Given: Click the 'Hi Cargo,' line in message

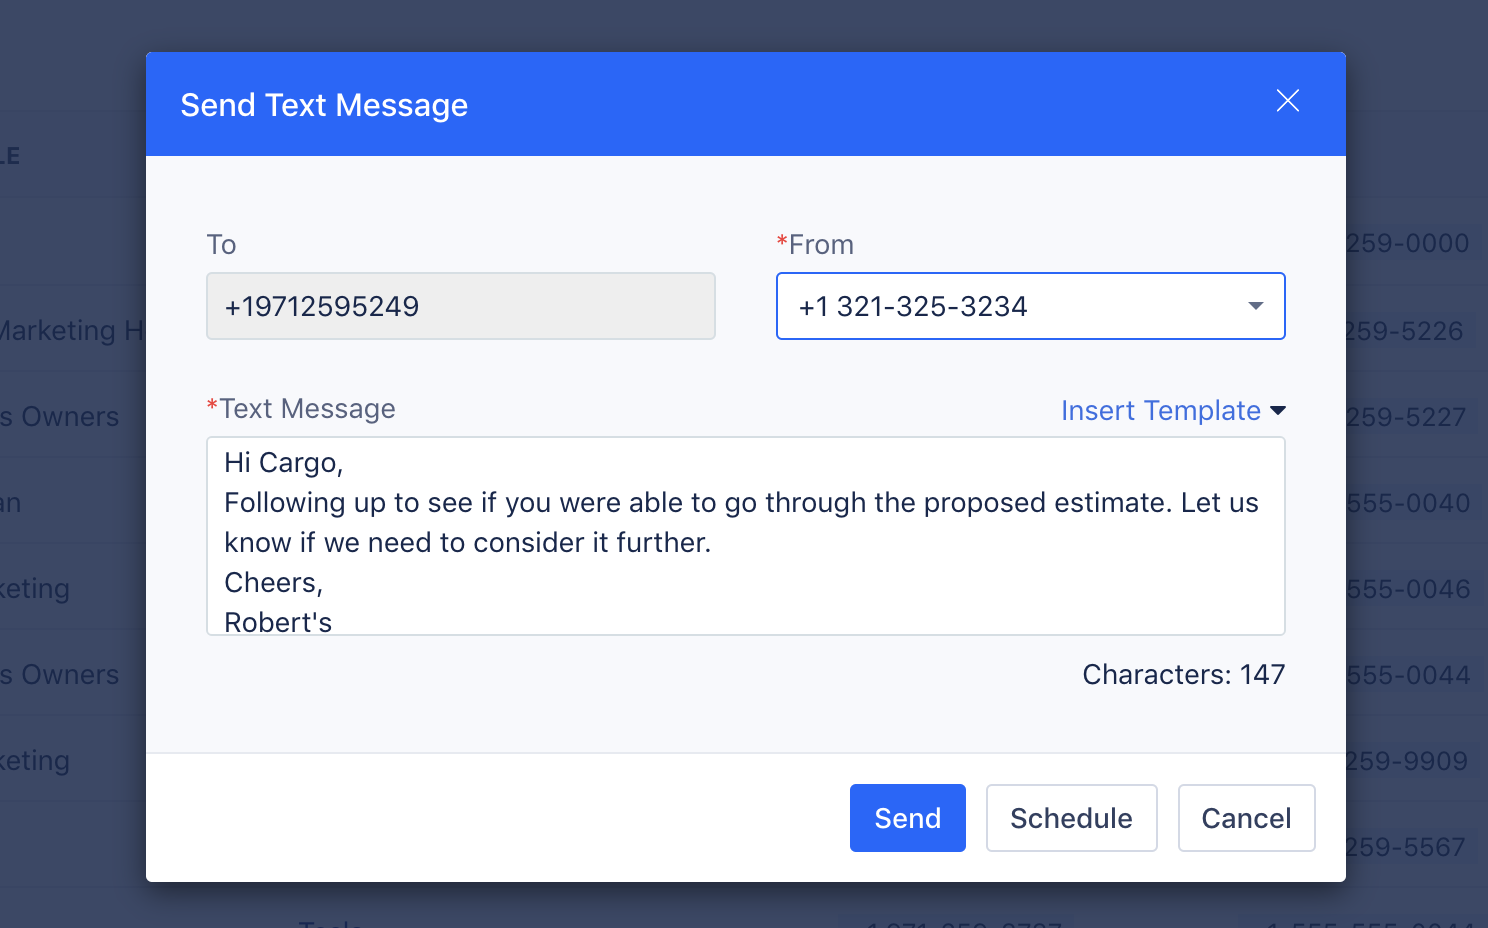Looking at the screenshot, I should (x=284, y=462).
